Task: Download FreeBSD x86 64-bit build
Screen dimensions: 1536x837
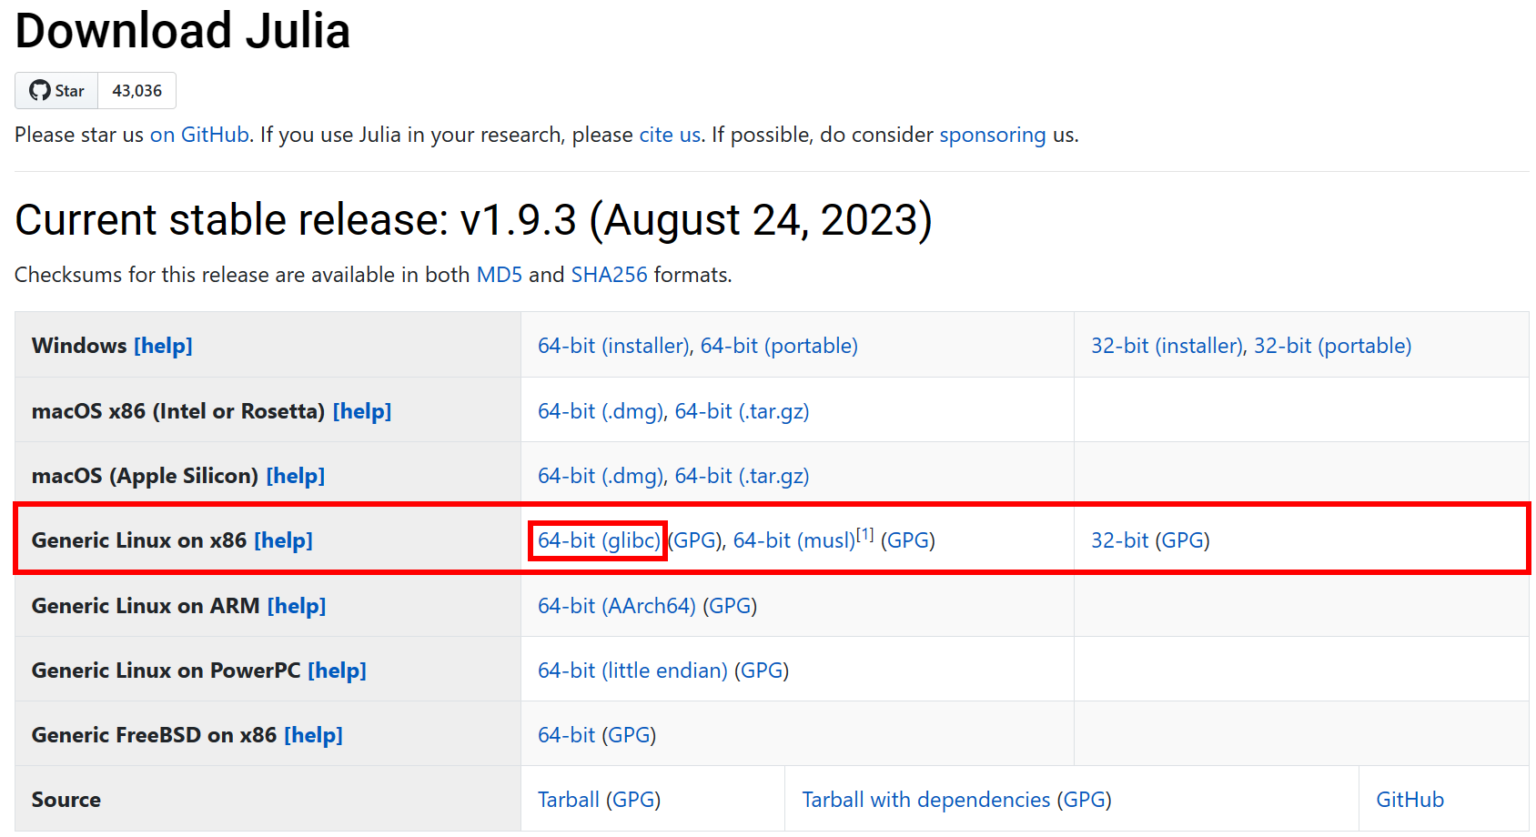Action: [x=566, y=736]
